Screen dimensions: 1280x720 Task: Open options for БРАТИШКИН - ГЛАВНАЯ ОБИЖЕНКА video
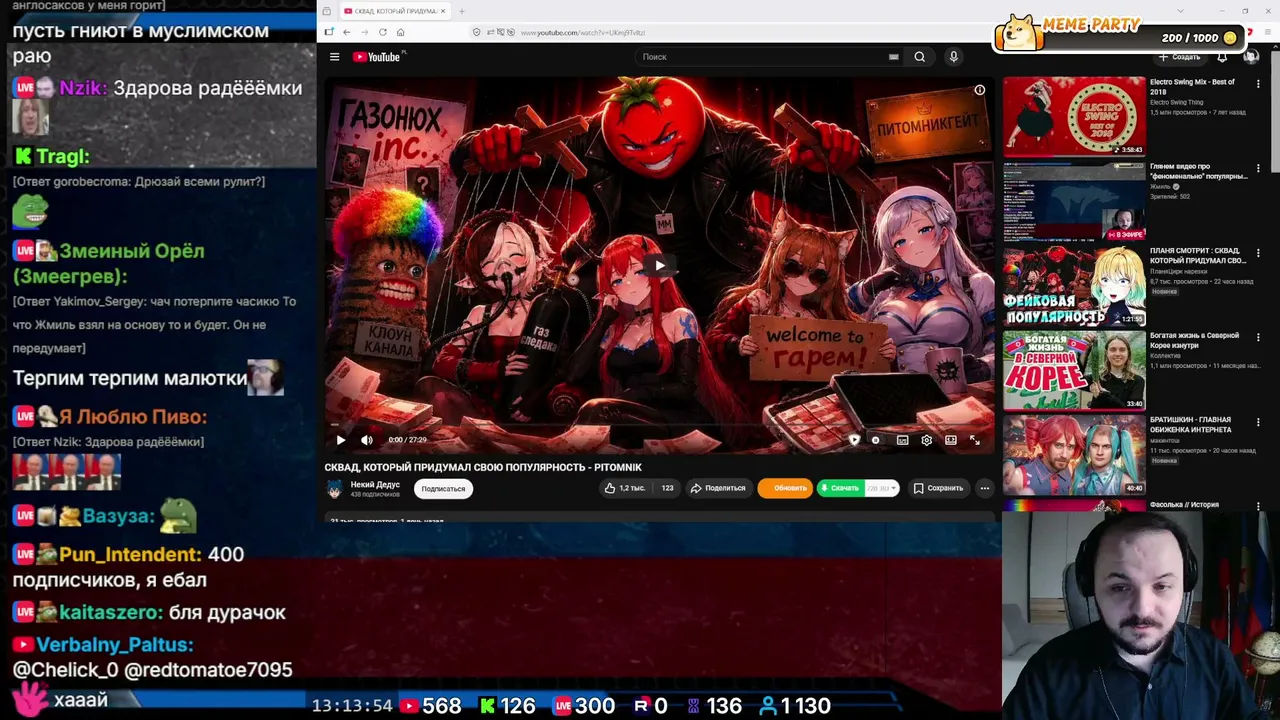point(1258,421)
